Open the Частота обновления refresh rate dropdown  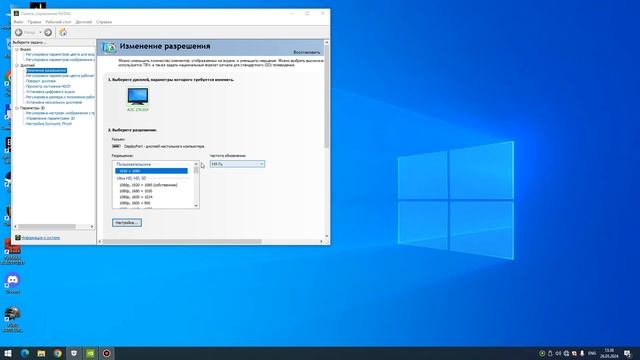coord(237,164)
